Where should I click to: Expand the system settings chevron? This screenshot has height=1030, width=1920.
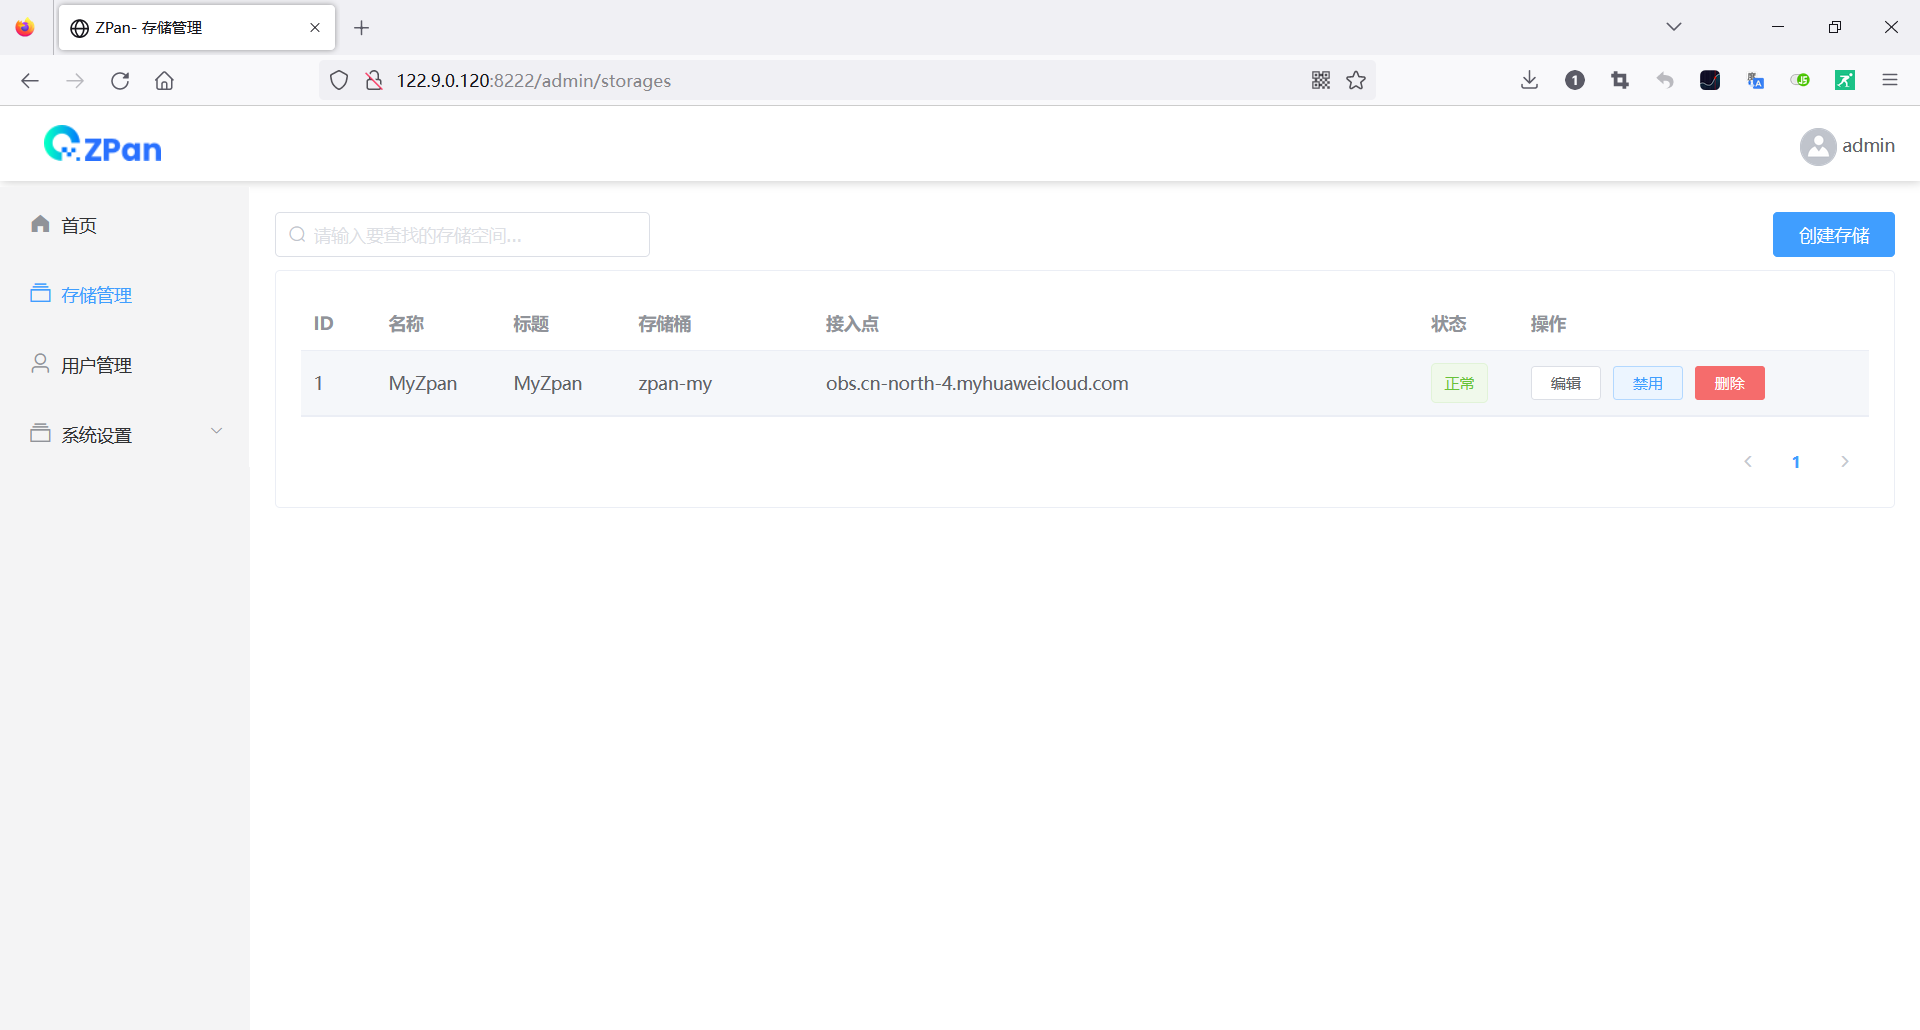216,431
